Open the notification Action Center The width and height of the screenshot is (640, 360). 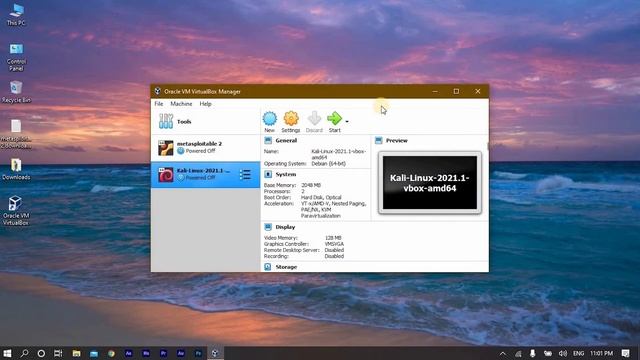pos(626,353)
